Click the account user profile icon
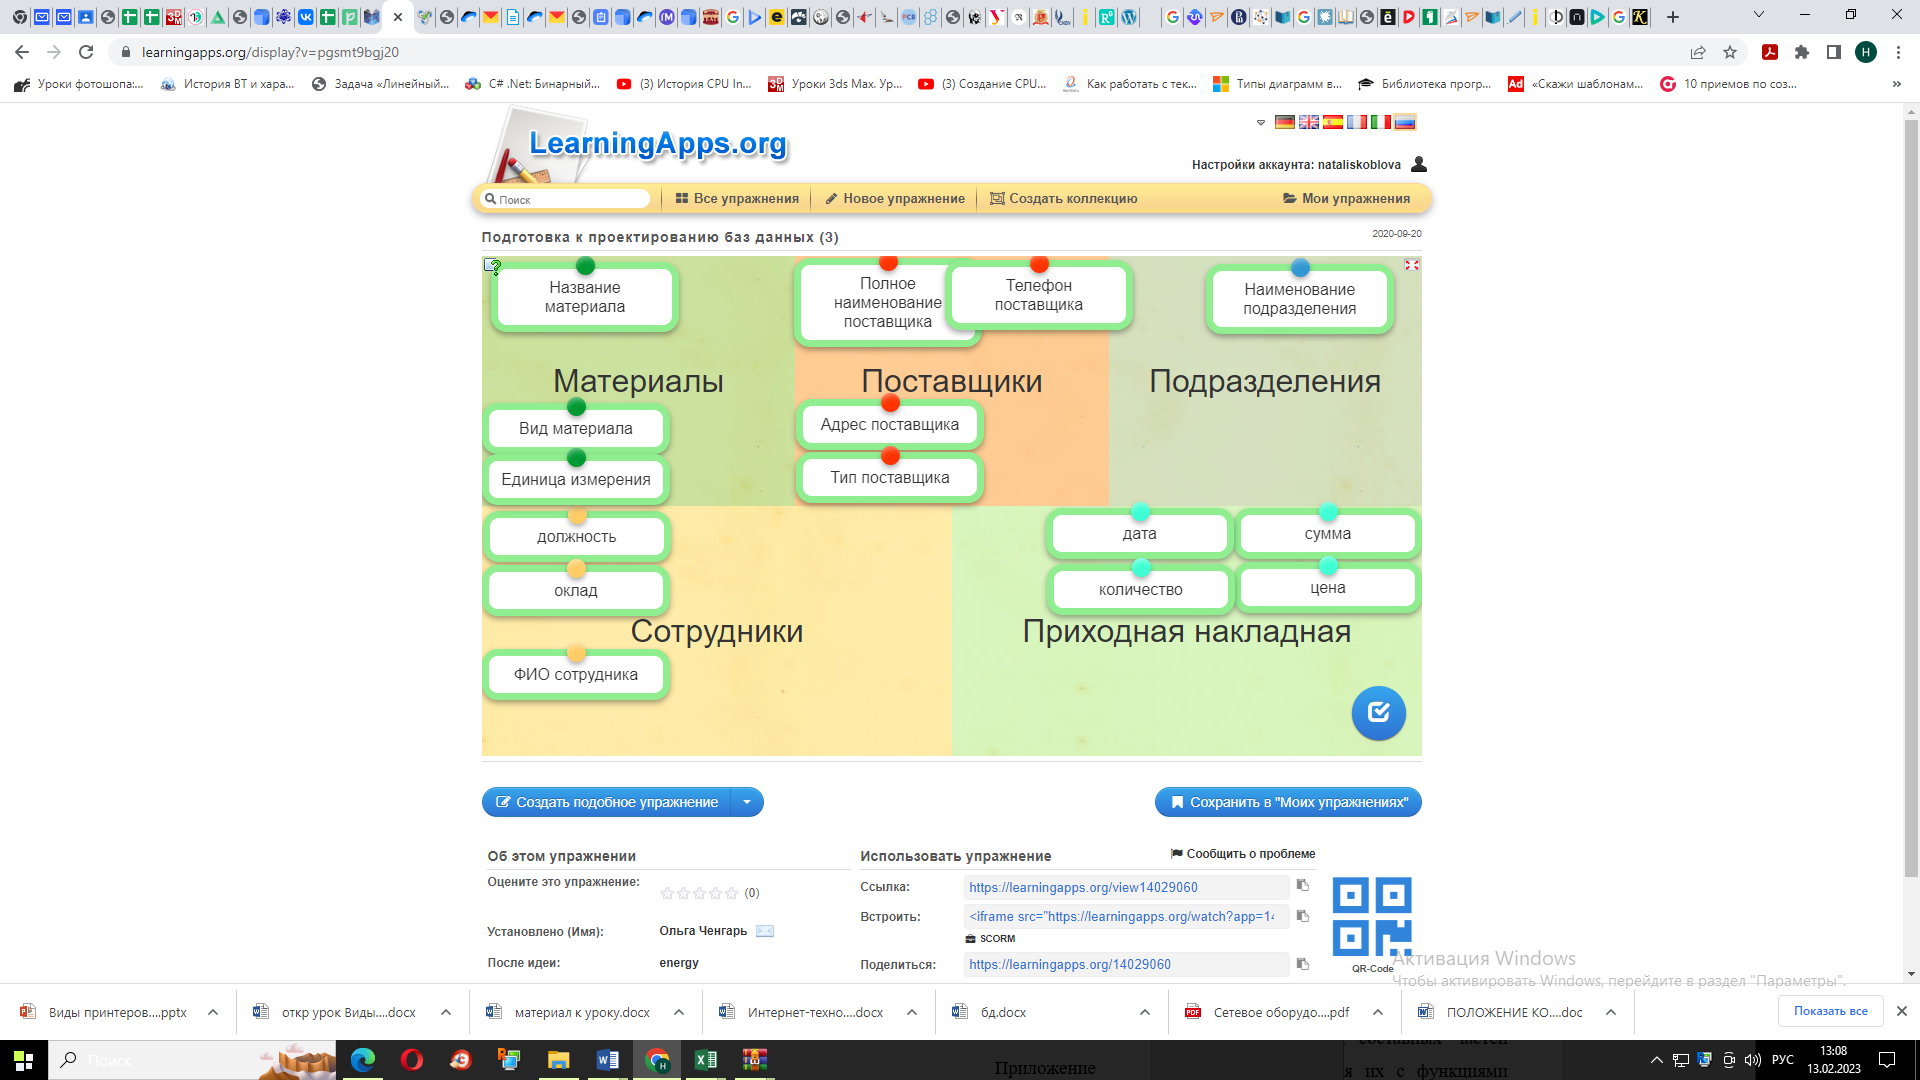This screenshot has width=1920, height=1080. coord(1418,164)
